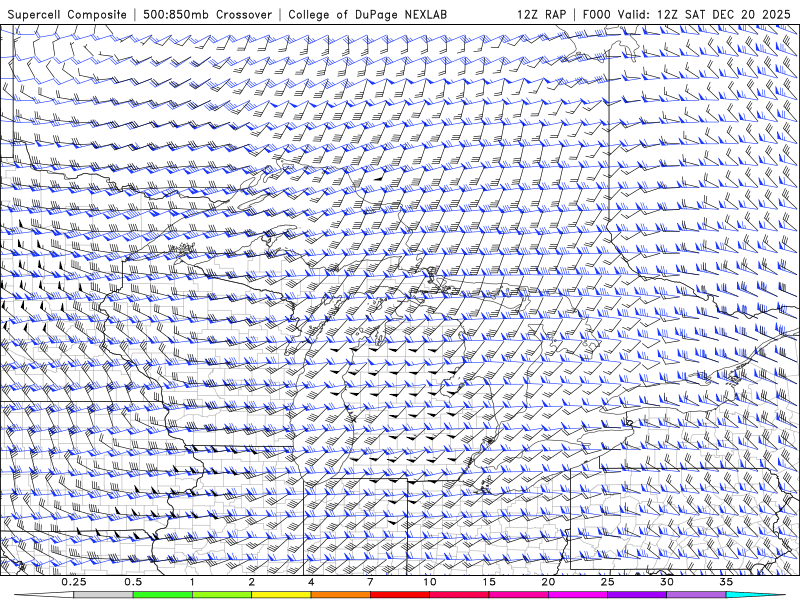Click the 'College of DuPage NEXLAB' text

(367, 14)
